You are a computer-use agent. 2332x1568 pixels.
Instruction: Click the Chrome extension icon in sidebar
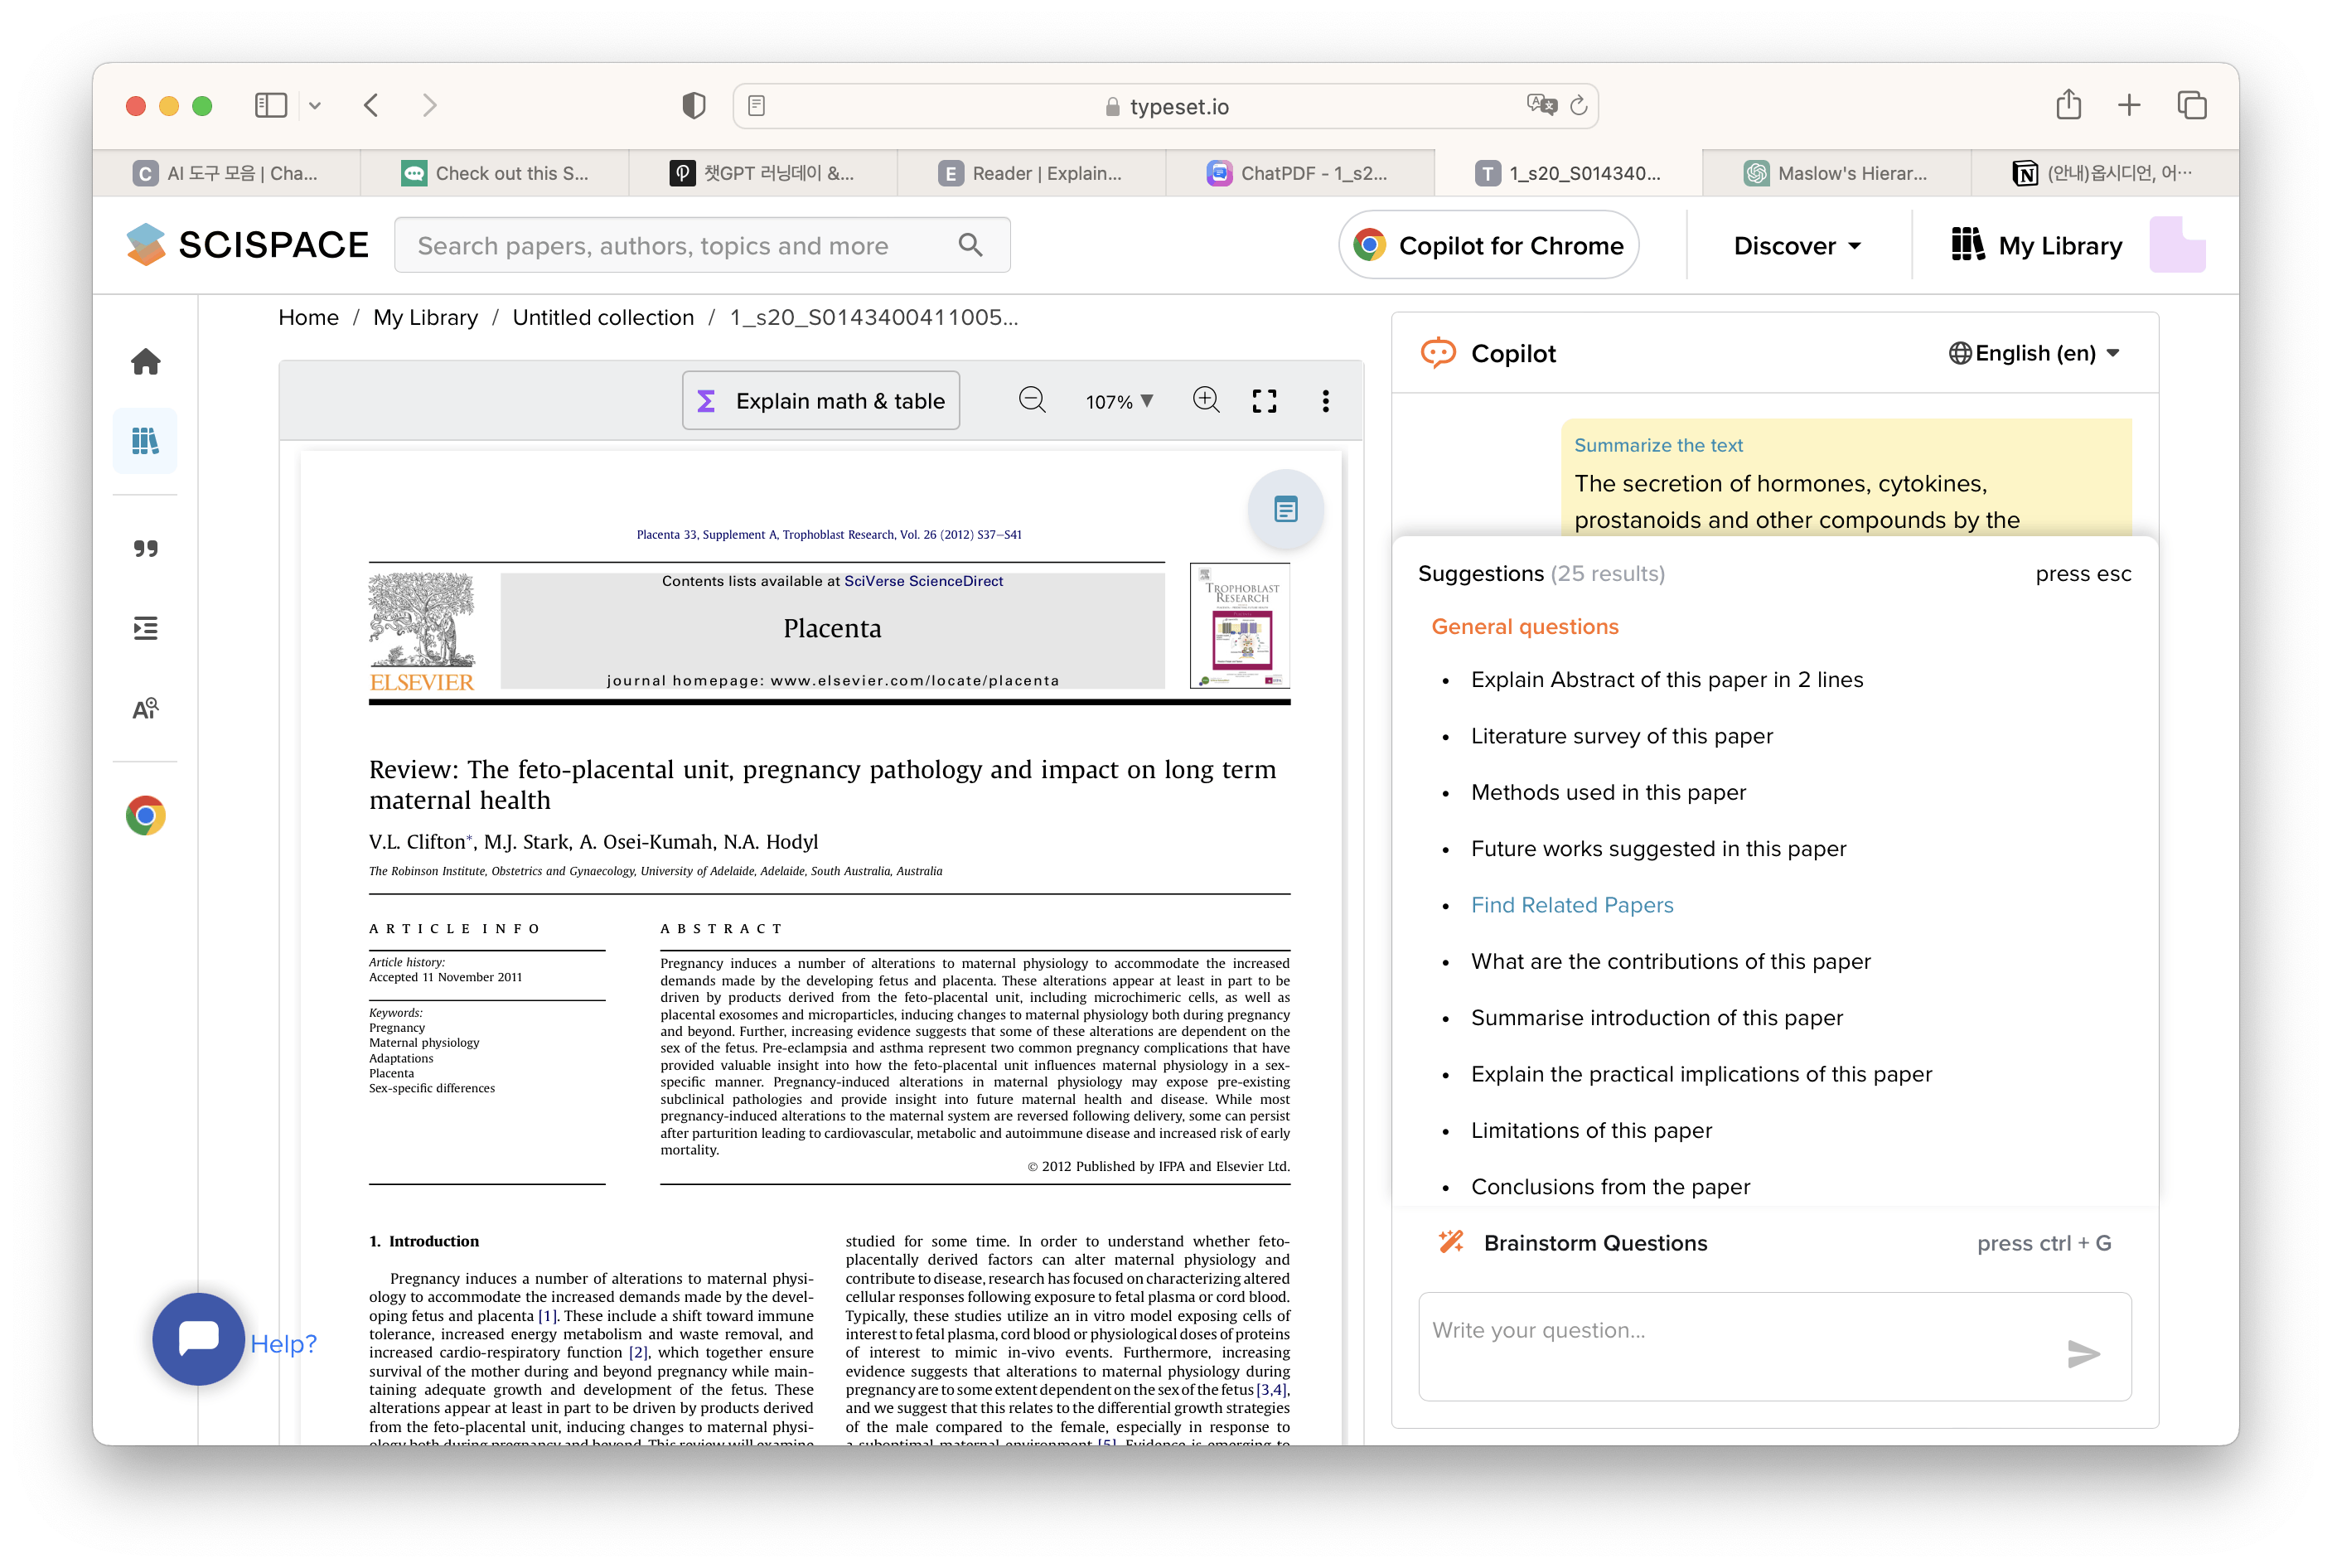pyautogui.click(x=146, y=816)
